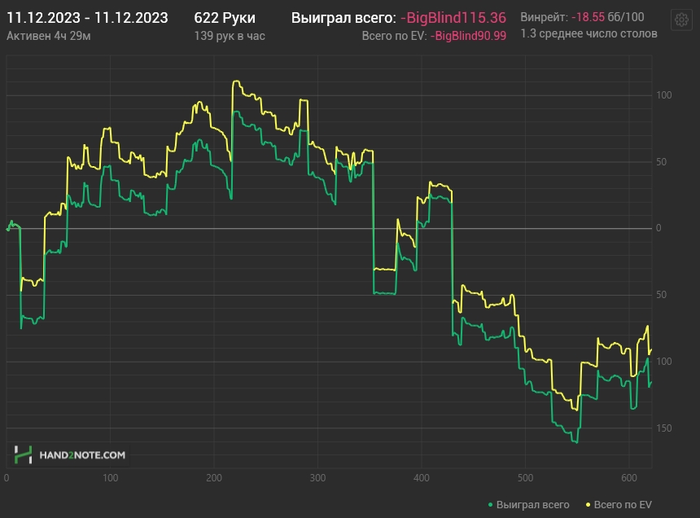The height and width of the screenshot is (518, 700).
Task: Click the yellow EV line peak near hand 220
Action: click(236, 81)
